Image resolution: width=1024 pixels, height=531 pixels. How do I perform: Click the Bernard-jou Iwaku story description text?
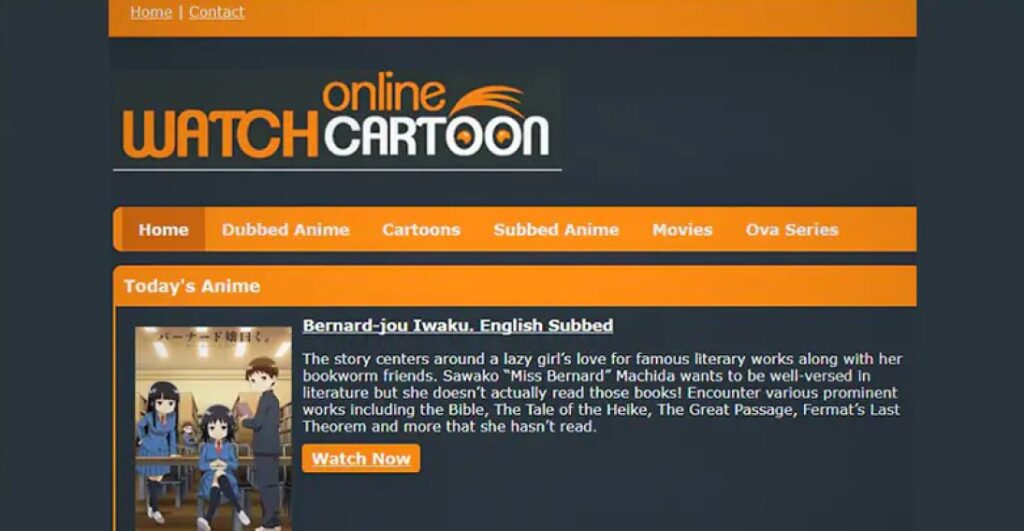pyautogui.click(x=601, y=393)
